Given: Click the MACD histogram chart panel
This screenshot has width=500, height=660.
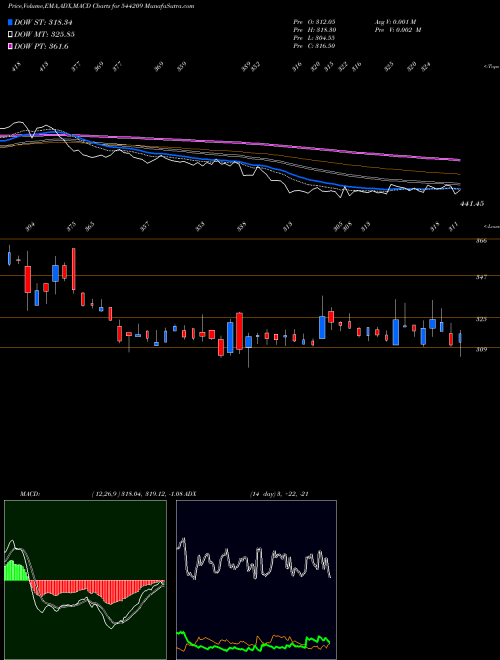Looking at the screenshot, I should tap(85, 580).
